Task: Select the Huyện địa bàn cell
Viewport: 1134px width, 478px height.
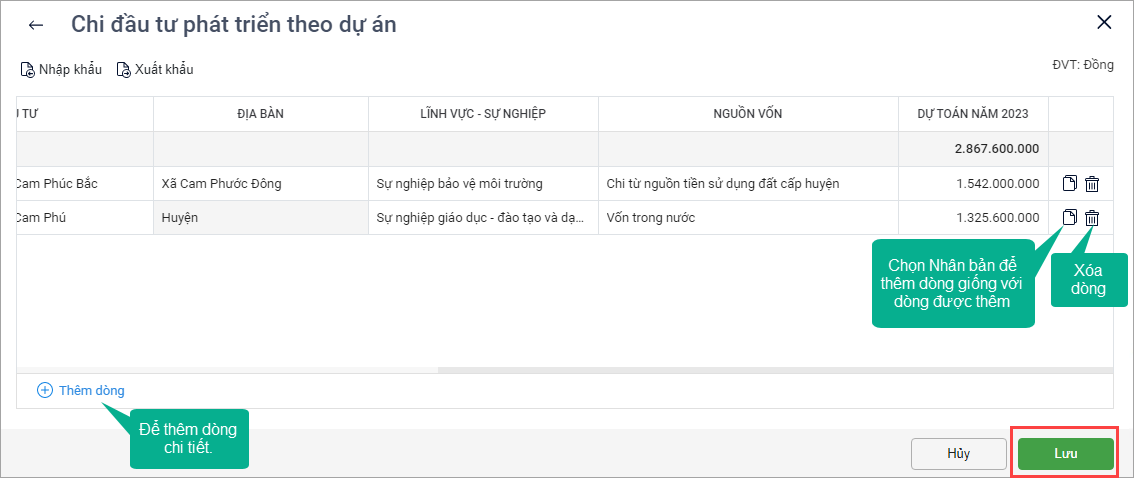Action: (x=260, y=218)
